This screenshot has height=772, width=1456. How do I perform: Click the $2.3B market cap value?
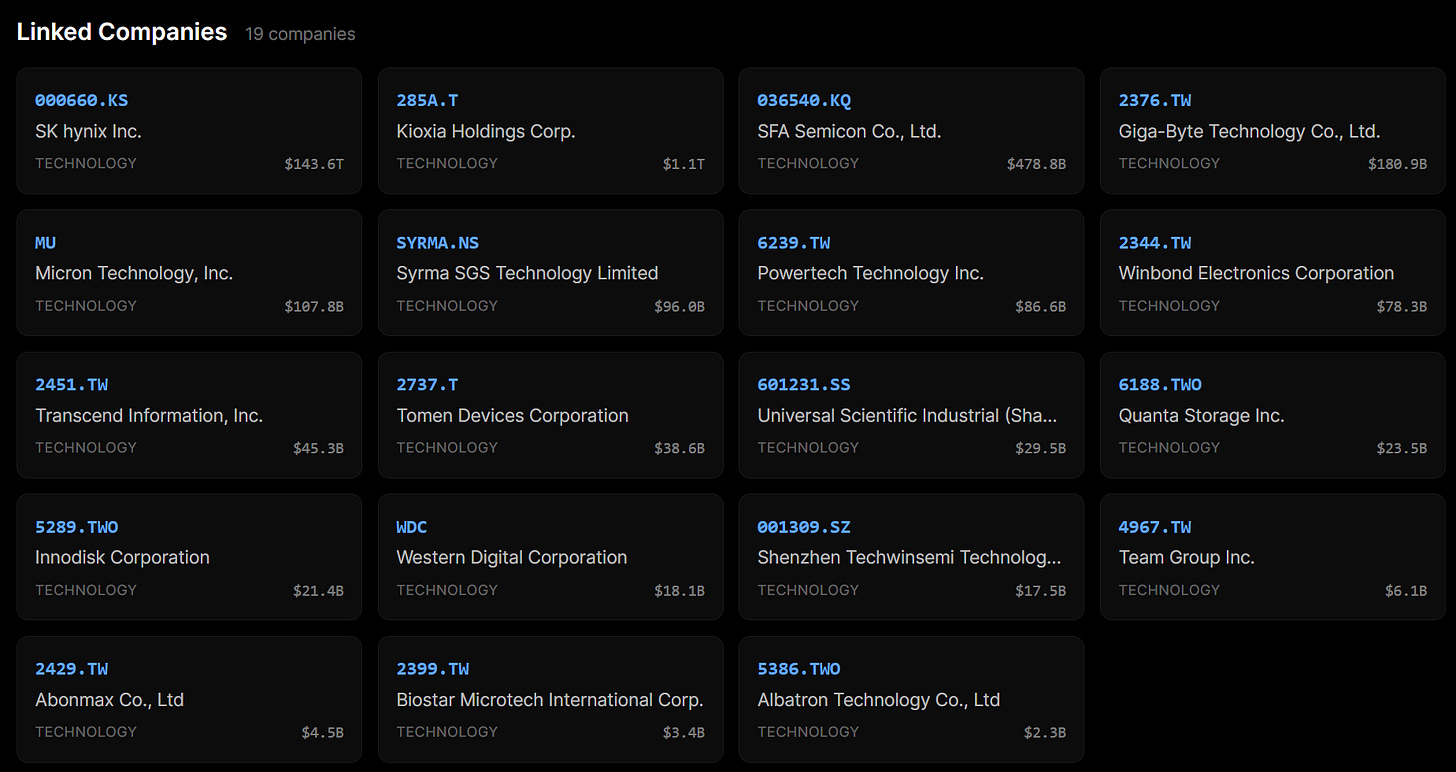tap(1045, 733)
